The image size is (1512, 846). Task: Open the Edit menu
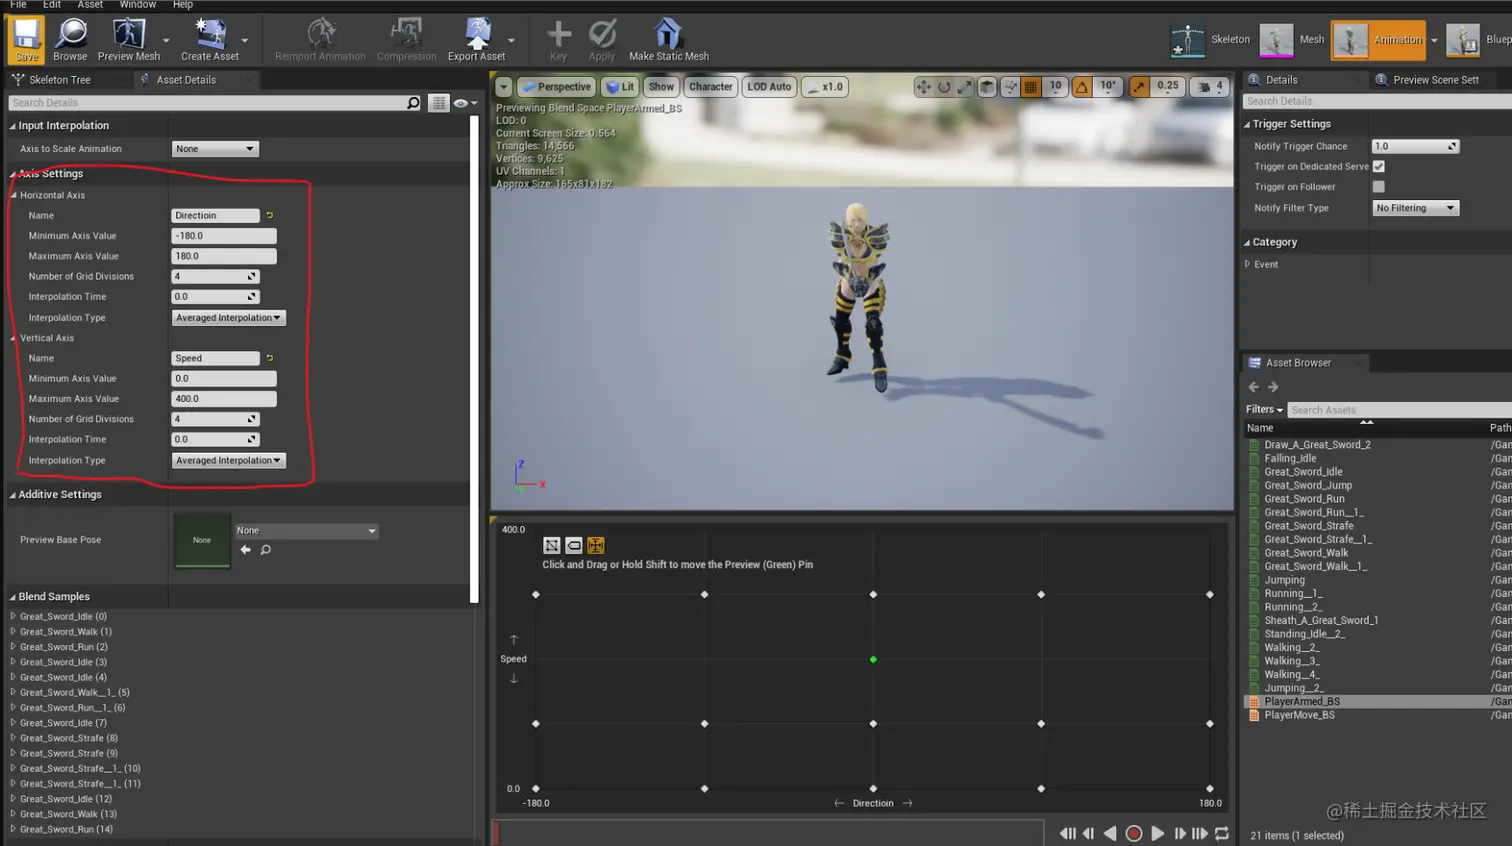52,5
